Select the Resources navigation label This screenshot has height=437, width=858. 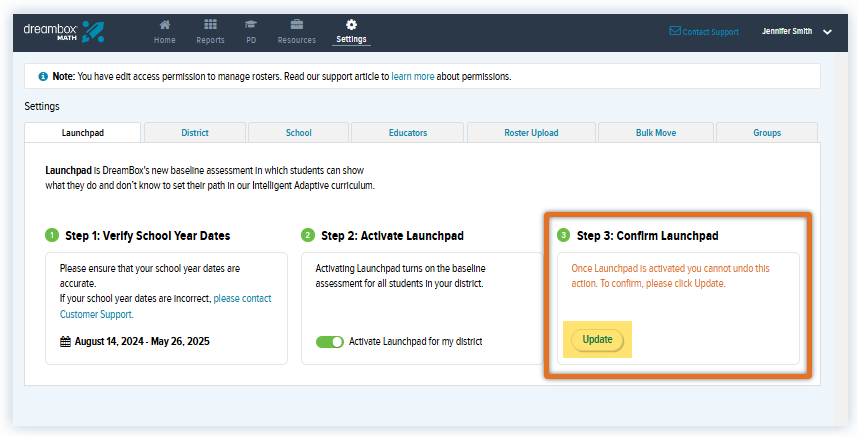[x=297, y=40]
